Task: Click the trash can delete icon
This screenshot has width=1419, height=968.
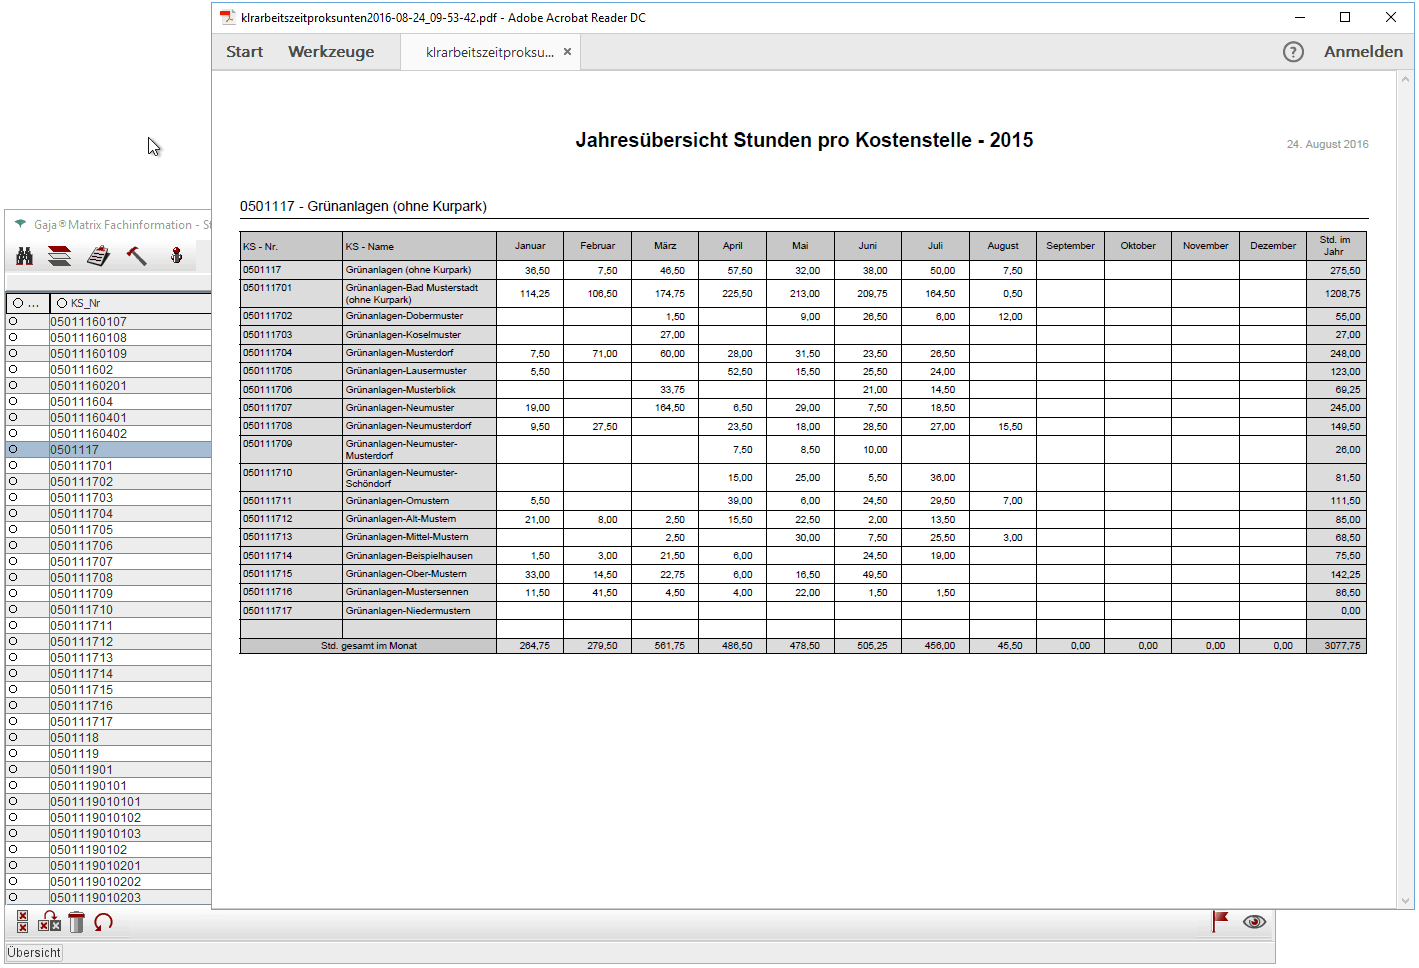Action: [77, 922]
